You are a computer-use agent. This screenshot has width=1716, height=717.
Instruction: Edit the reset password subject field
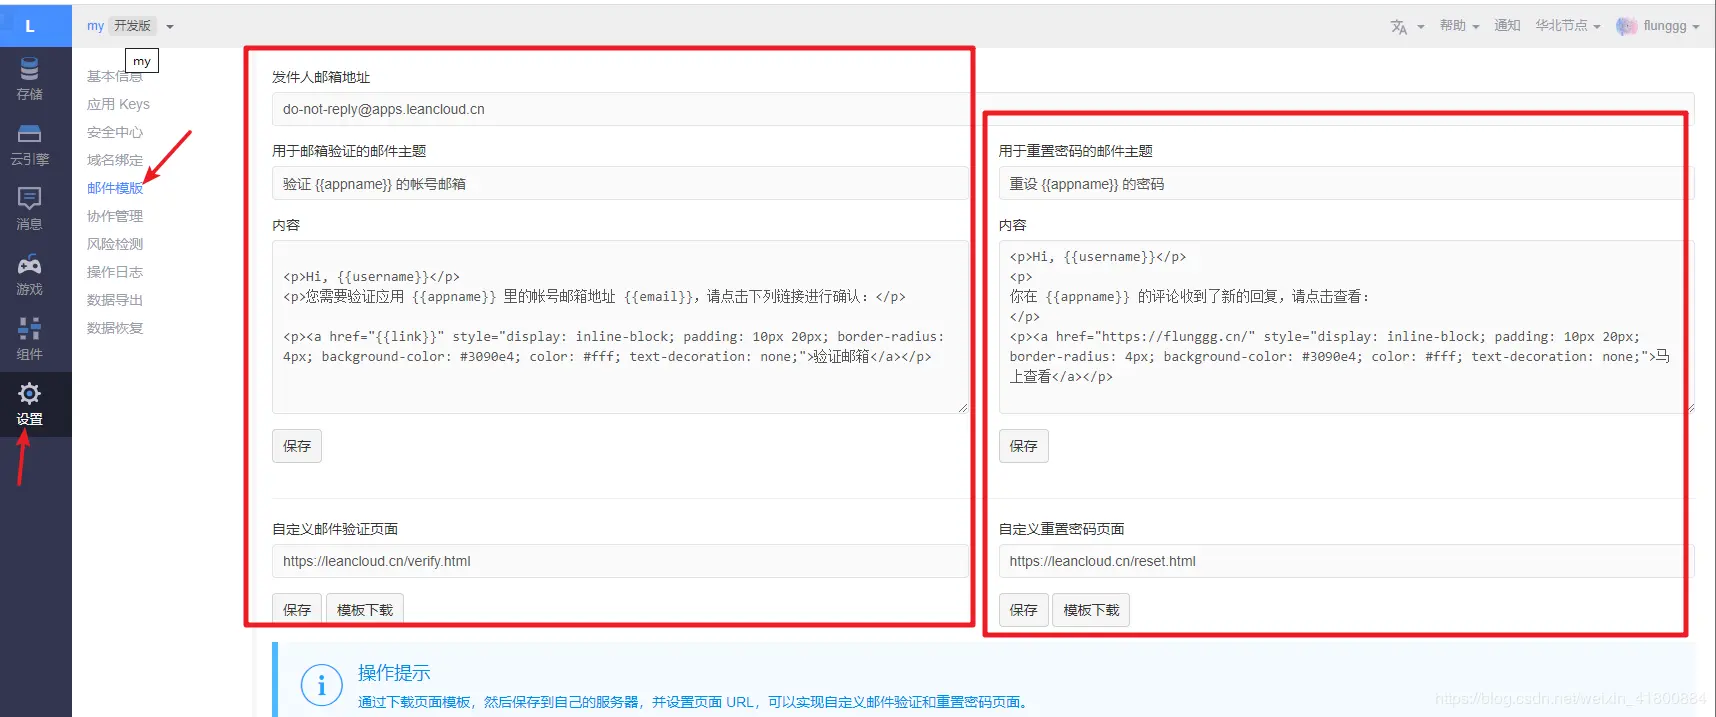pos(1346,184)
